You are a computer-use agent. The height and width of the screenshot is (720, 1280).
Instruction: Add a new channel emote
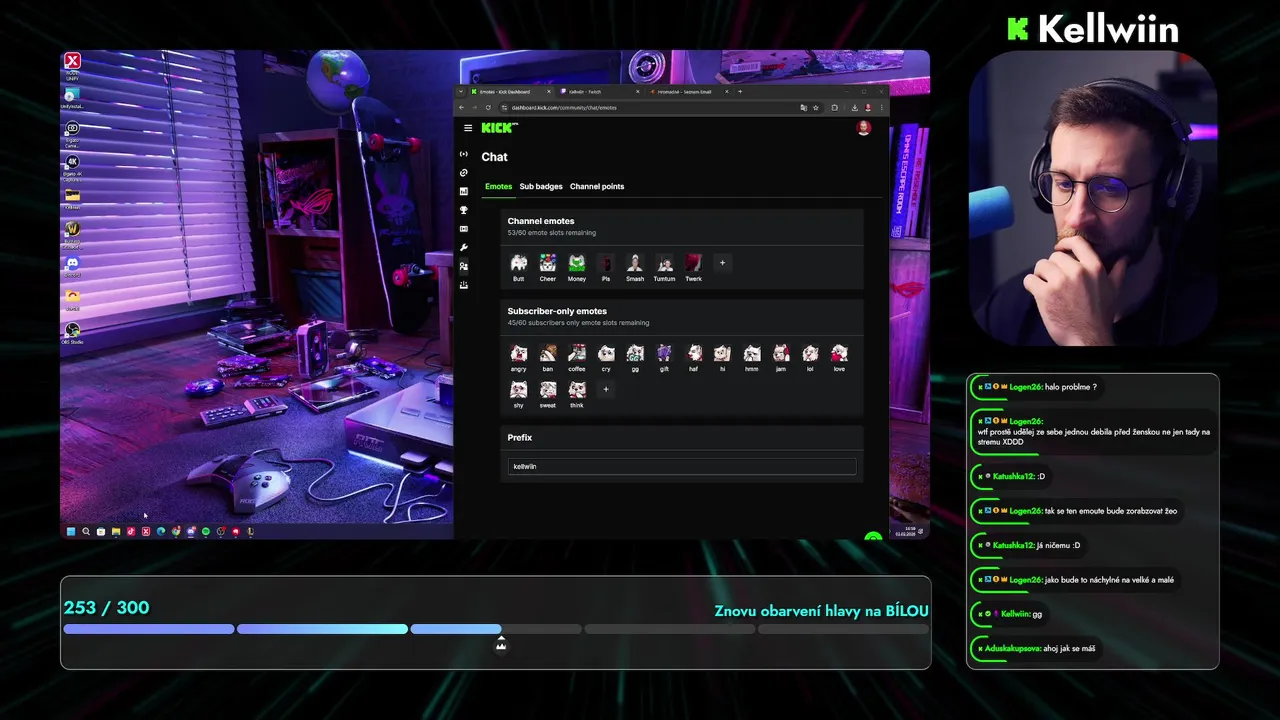tap(723, 263)
